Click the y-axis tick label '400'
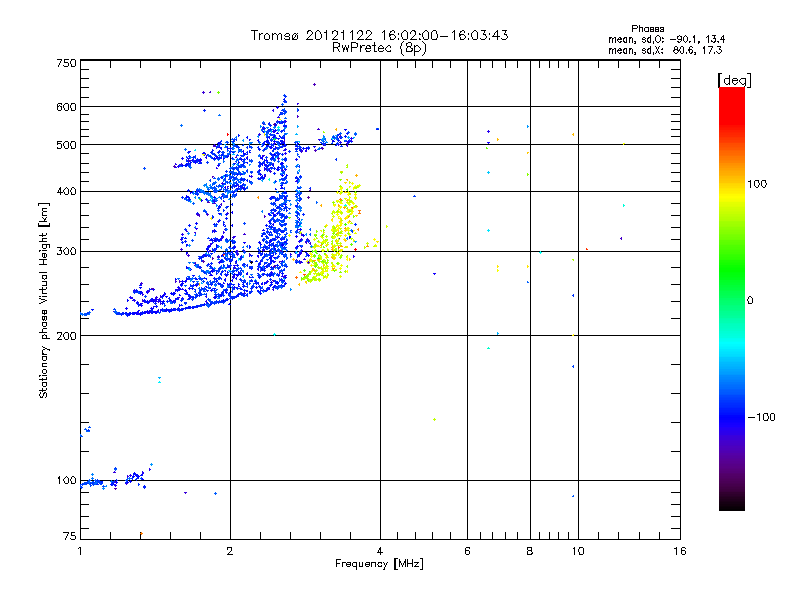Image resolution: width=800 pixels, height=600 pixels. 66,192
